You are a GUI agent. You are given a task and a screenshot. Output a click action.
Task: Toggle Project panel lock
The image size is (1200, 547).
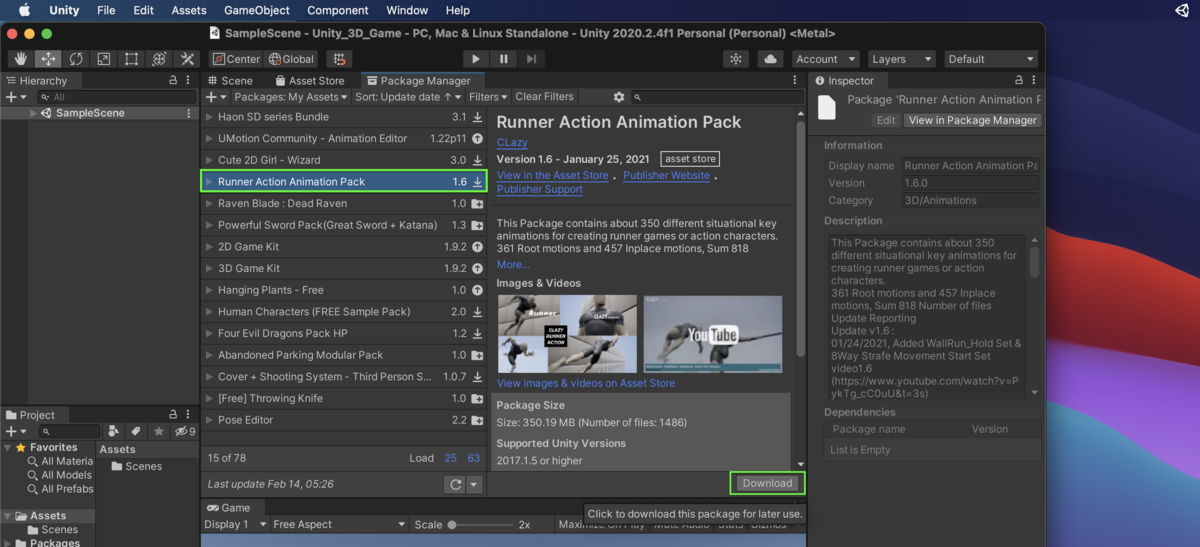pyautogui.click(x=173, y=415)
